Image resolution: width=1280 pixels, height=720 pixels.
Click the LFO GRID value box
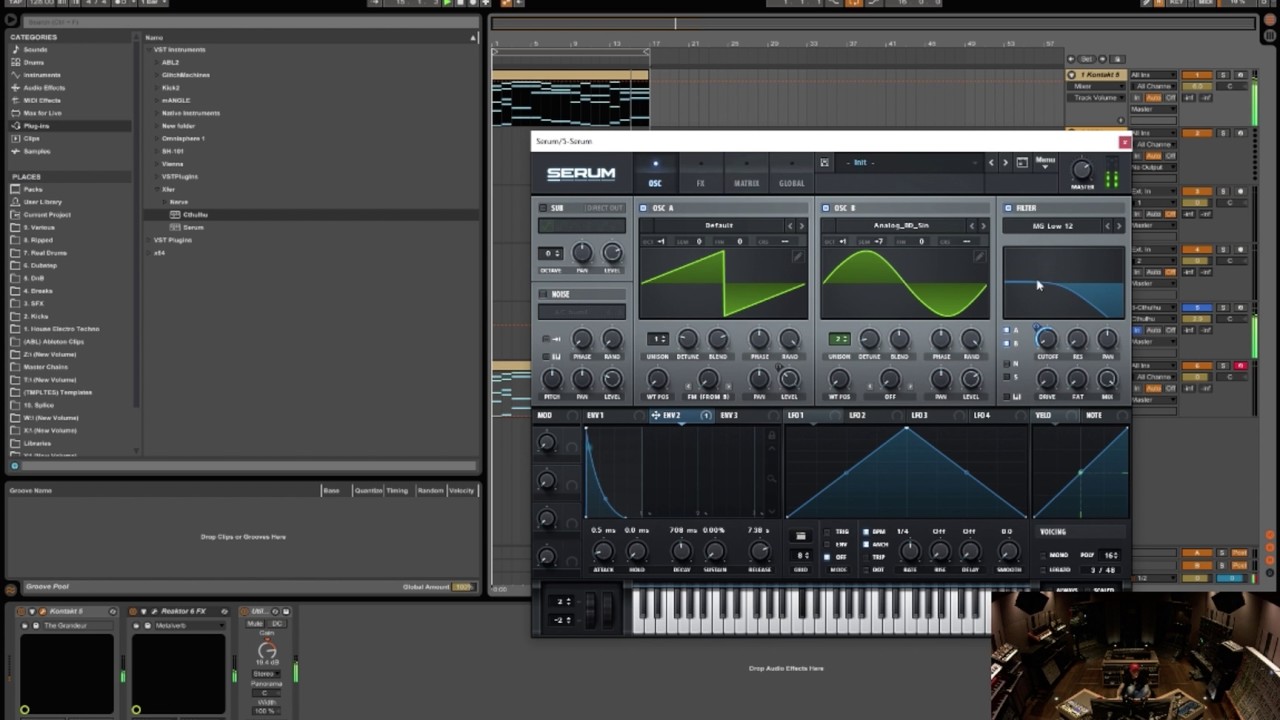coord(803,555)
